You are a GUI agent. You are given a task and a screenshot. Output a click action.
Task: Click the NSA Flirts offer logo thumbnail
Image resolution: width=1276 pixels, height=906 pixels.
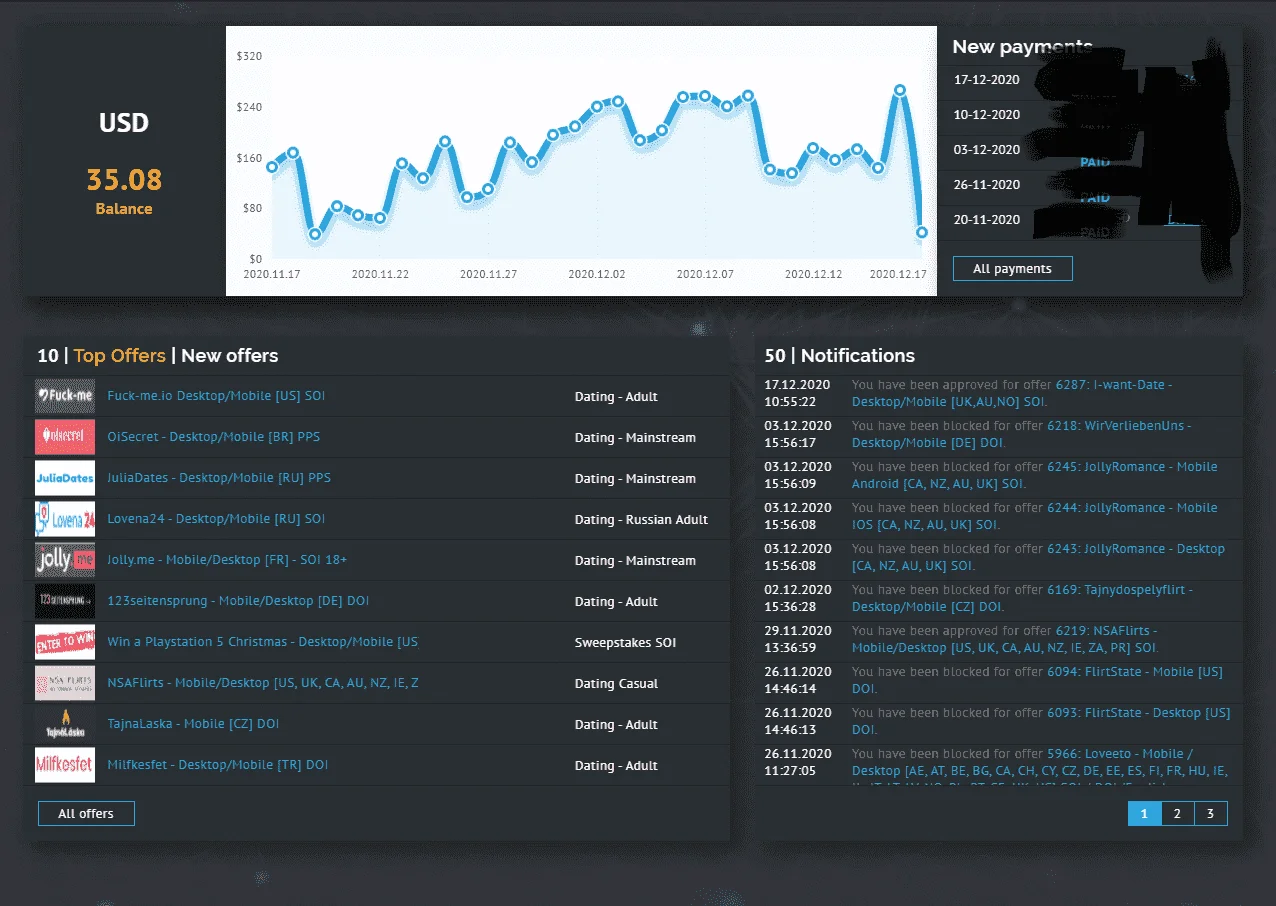(65, 683)
